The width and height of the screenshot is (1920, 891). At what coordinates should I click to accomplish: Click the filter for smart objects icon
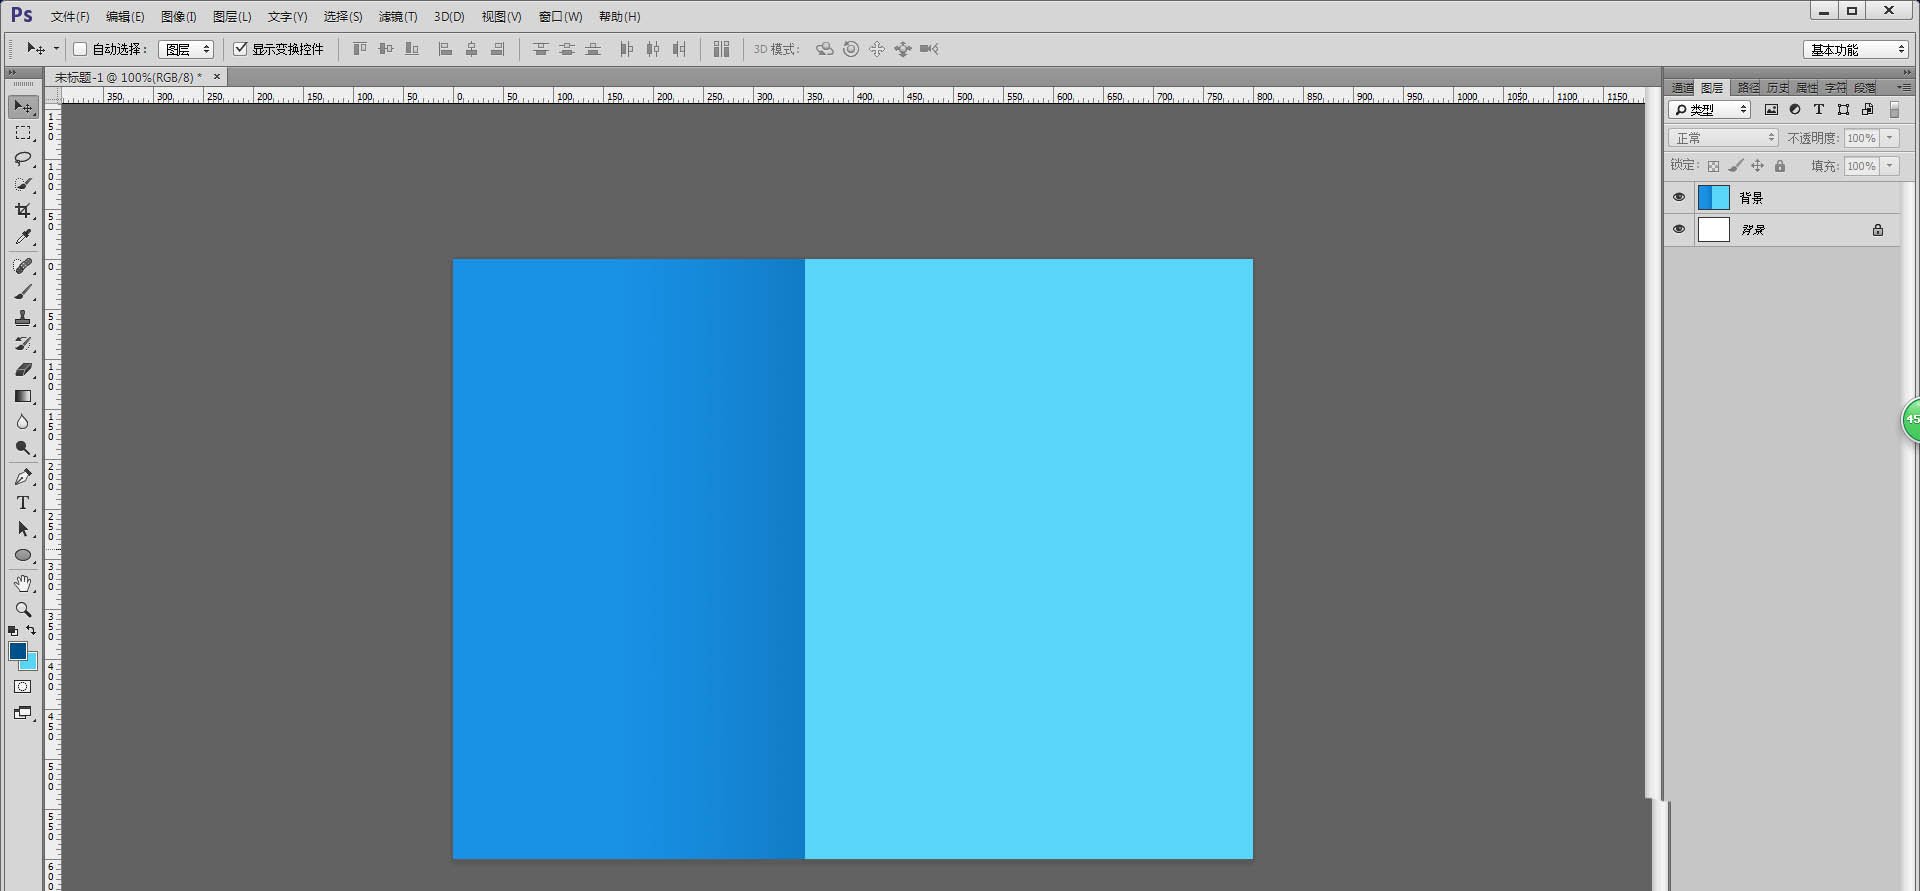pos(1867,110)
